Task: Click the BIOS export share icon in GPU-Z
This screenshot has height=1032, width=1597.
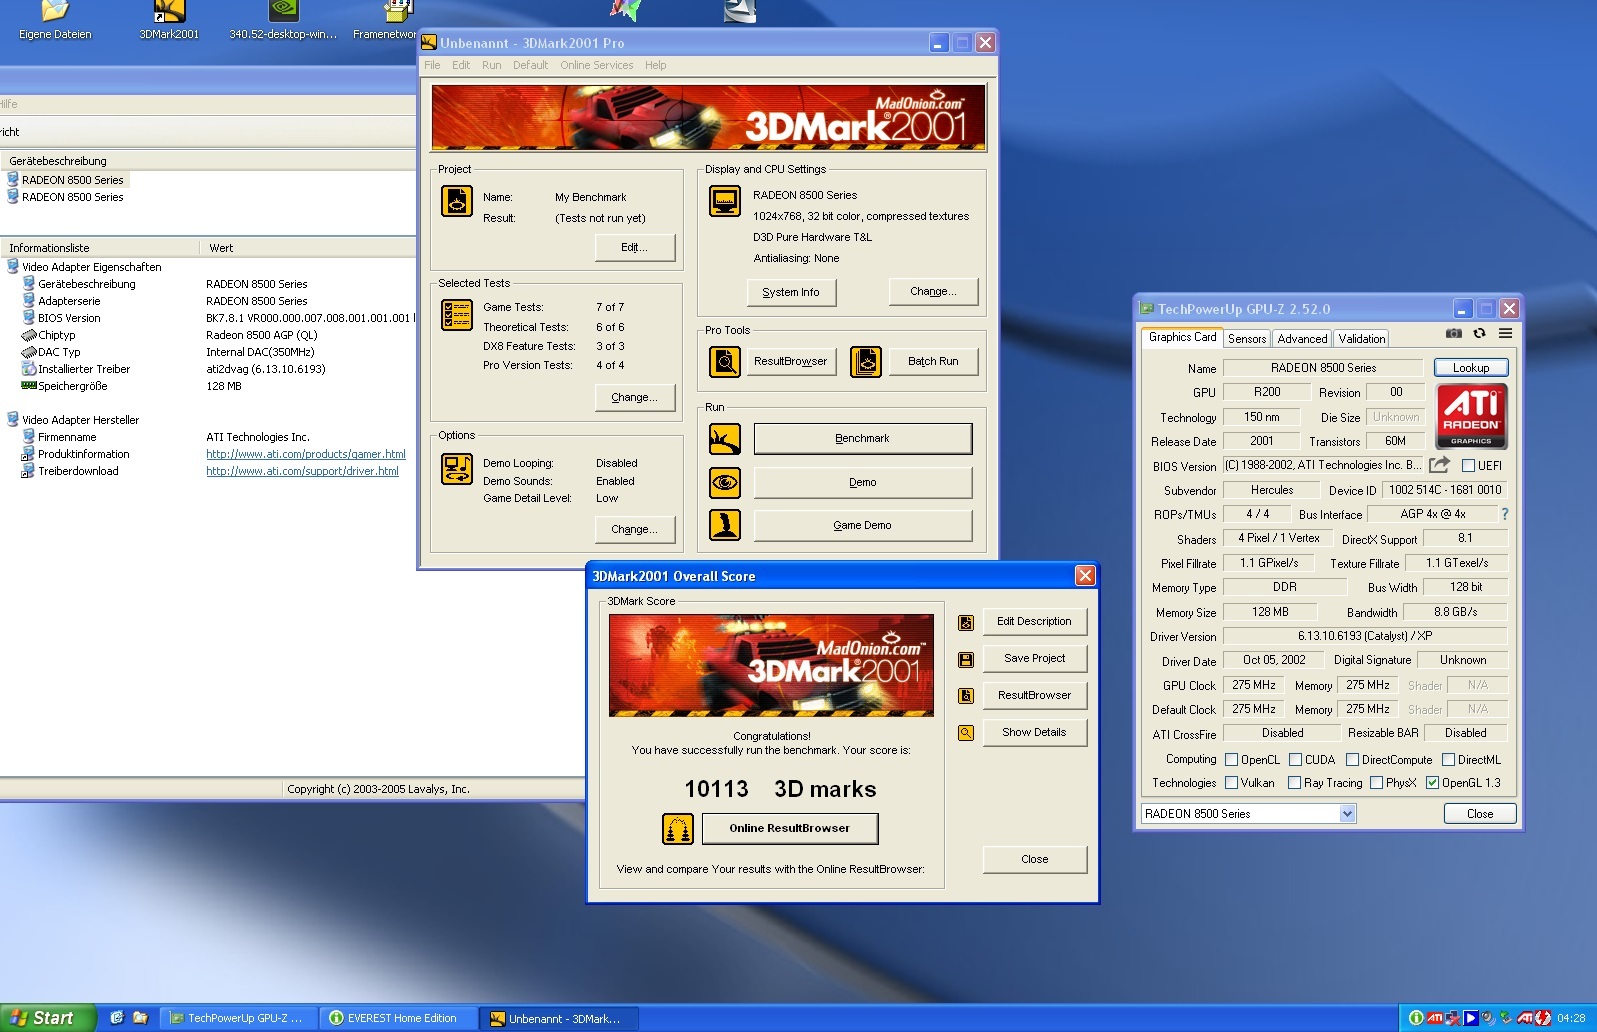Action: (1439, 465)
